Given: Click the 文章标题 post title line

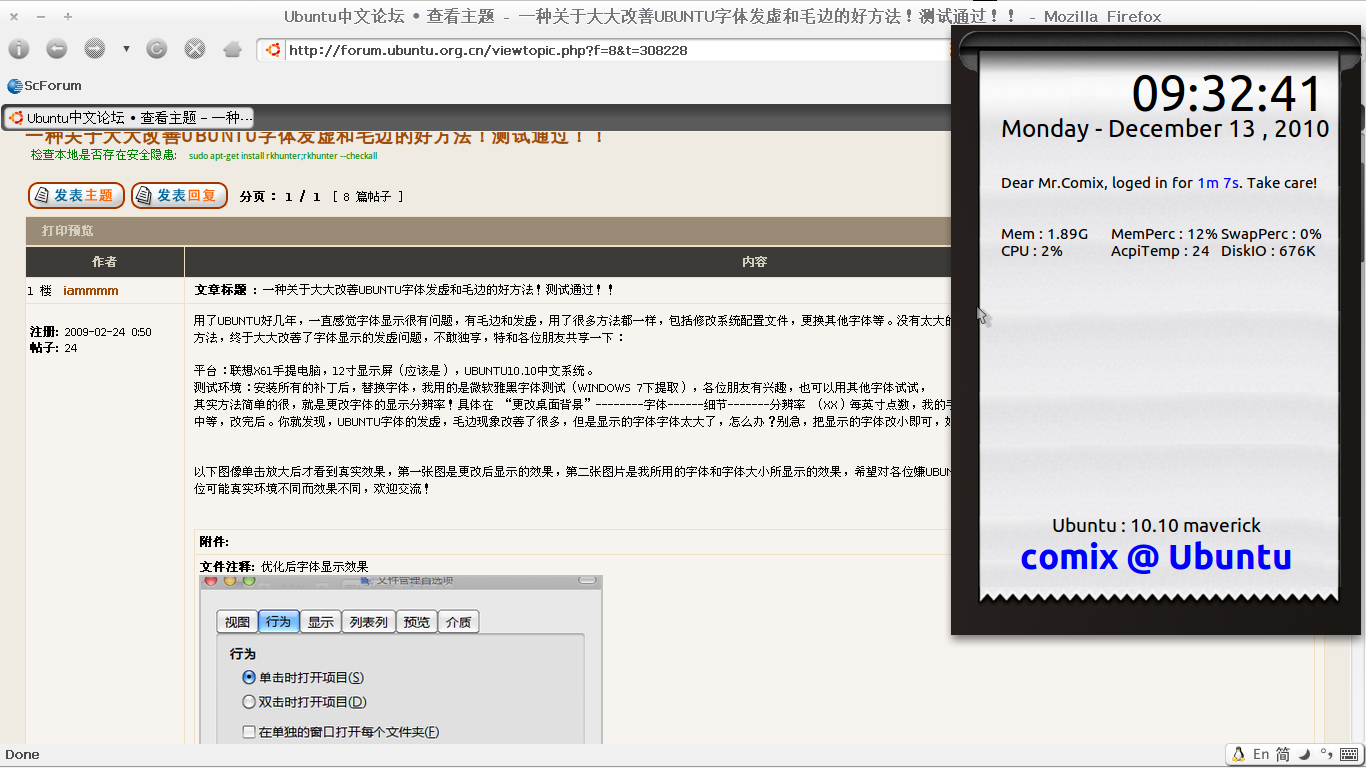Looking at the screenshot, I should point(404,290).
